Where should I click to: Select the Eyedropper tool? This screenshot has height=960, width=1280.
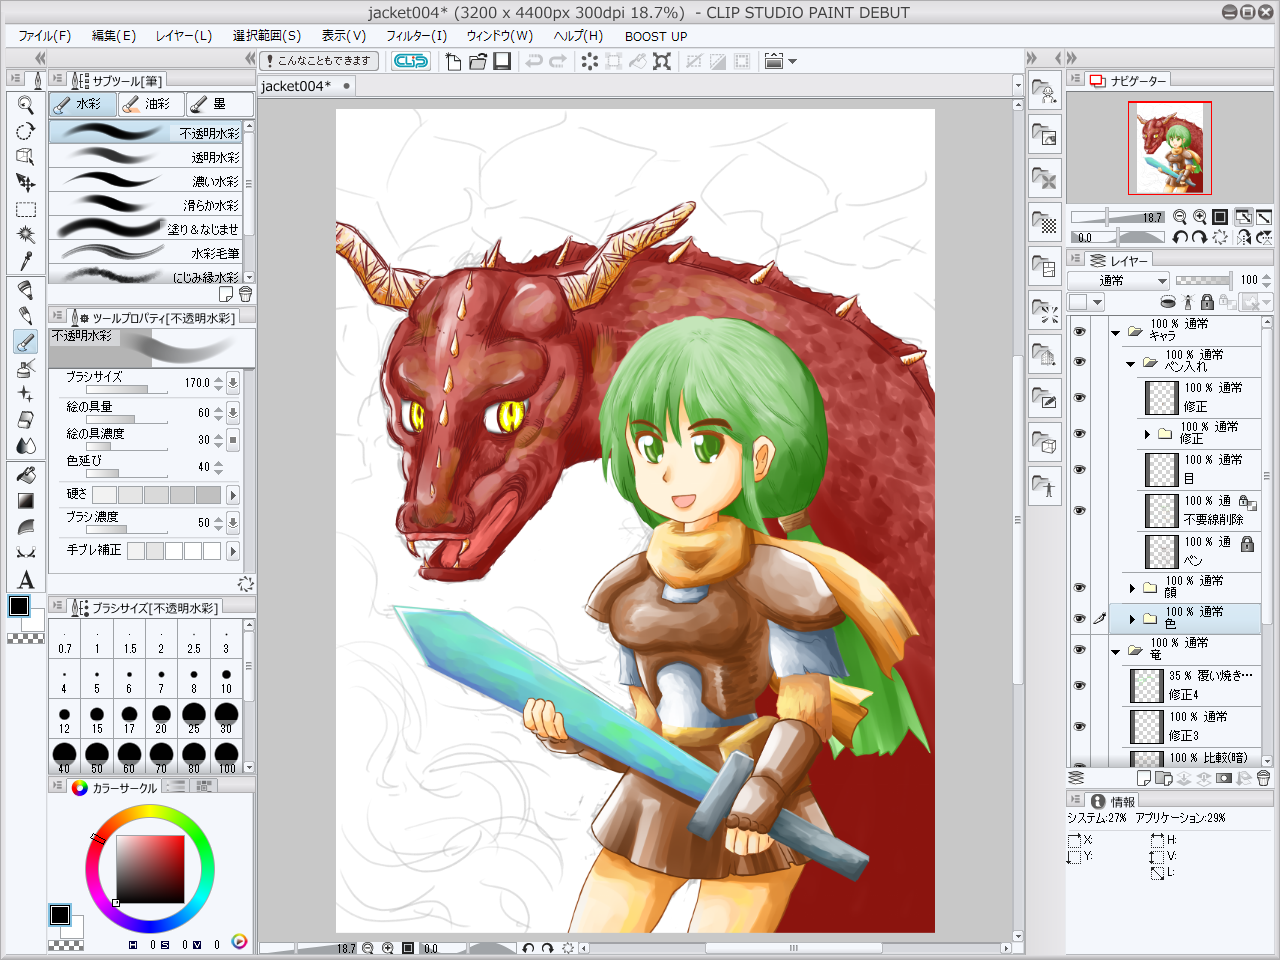26,261
